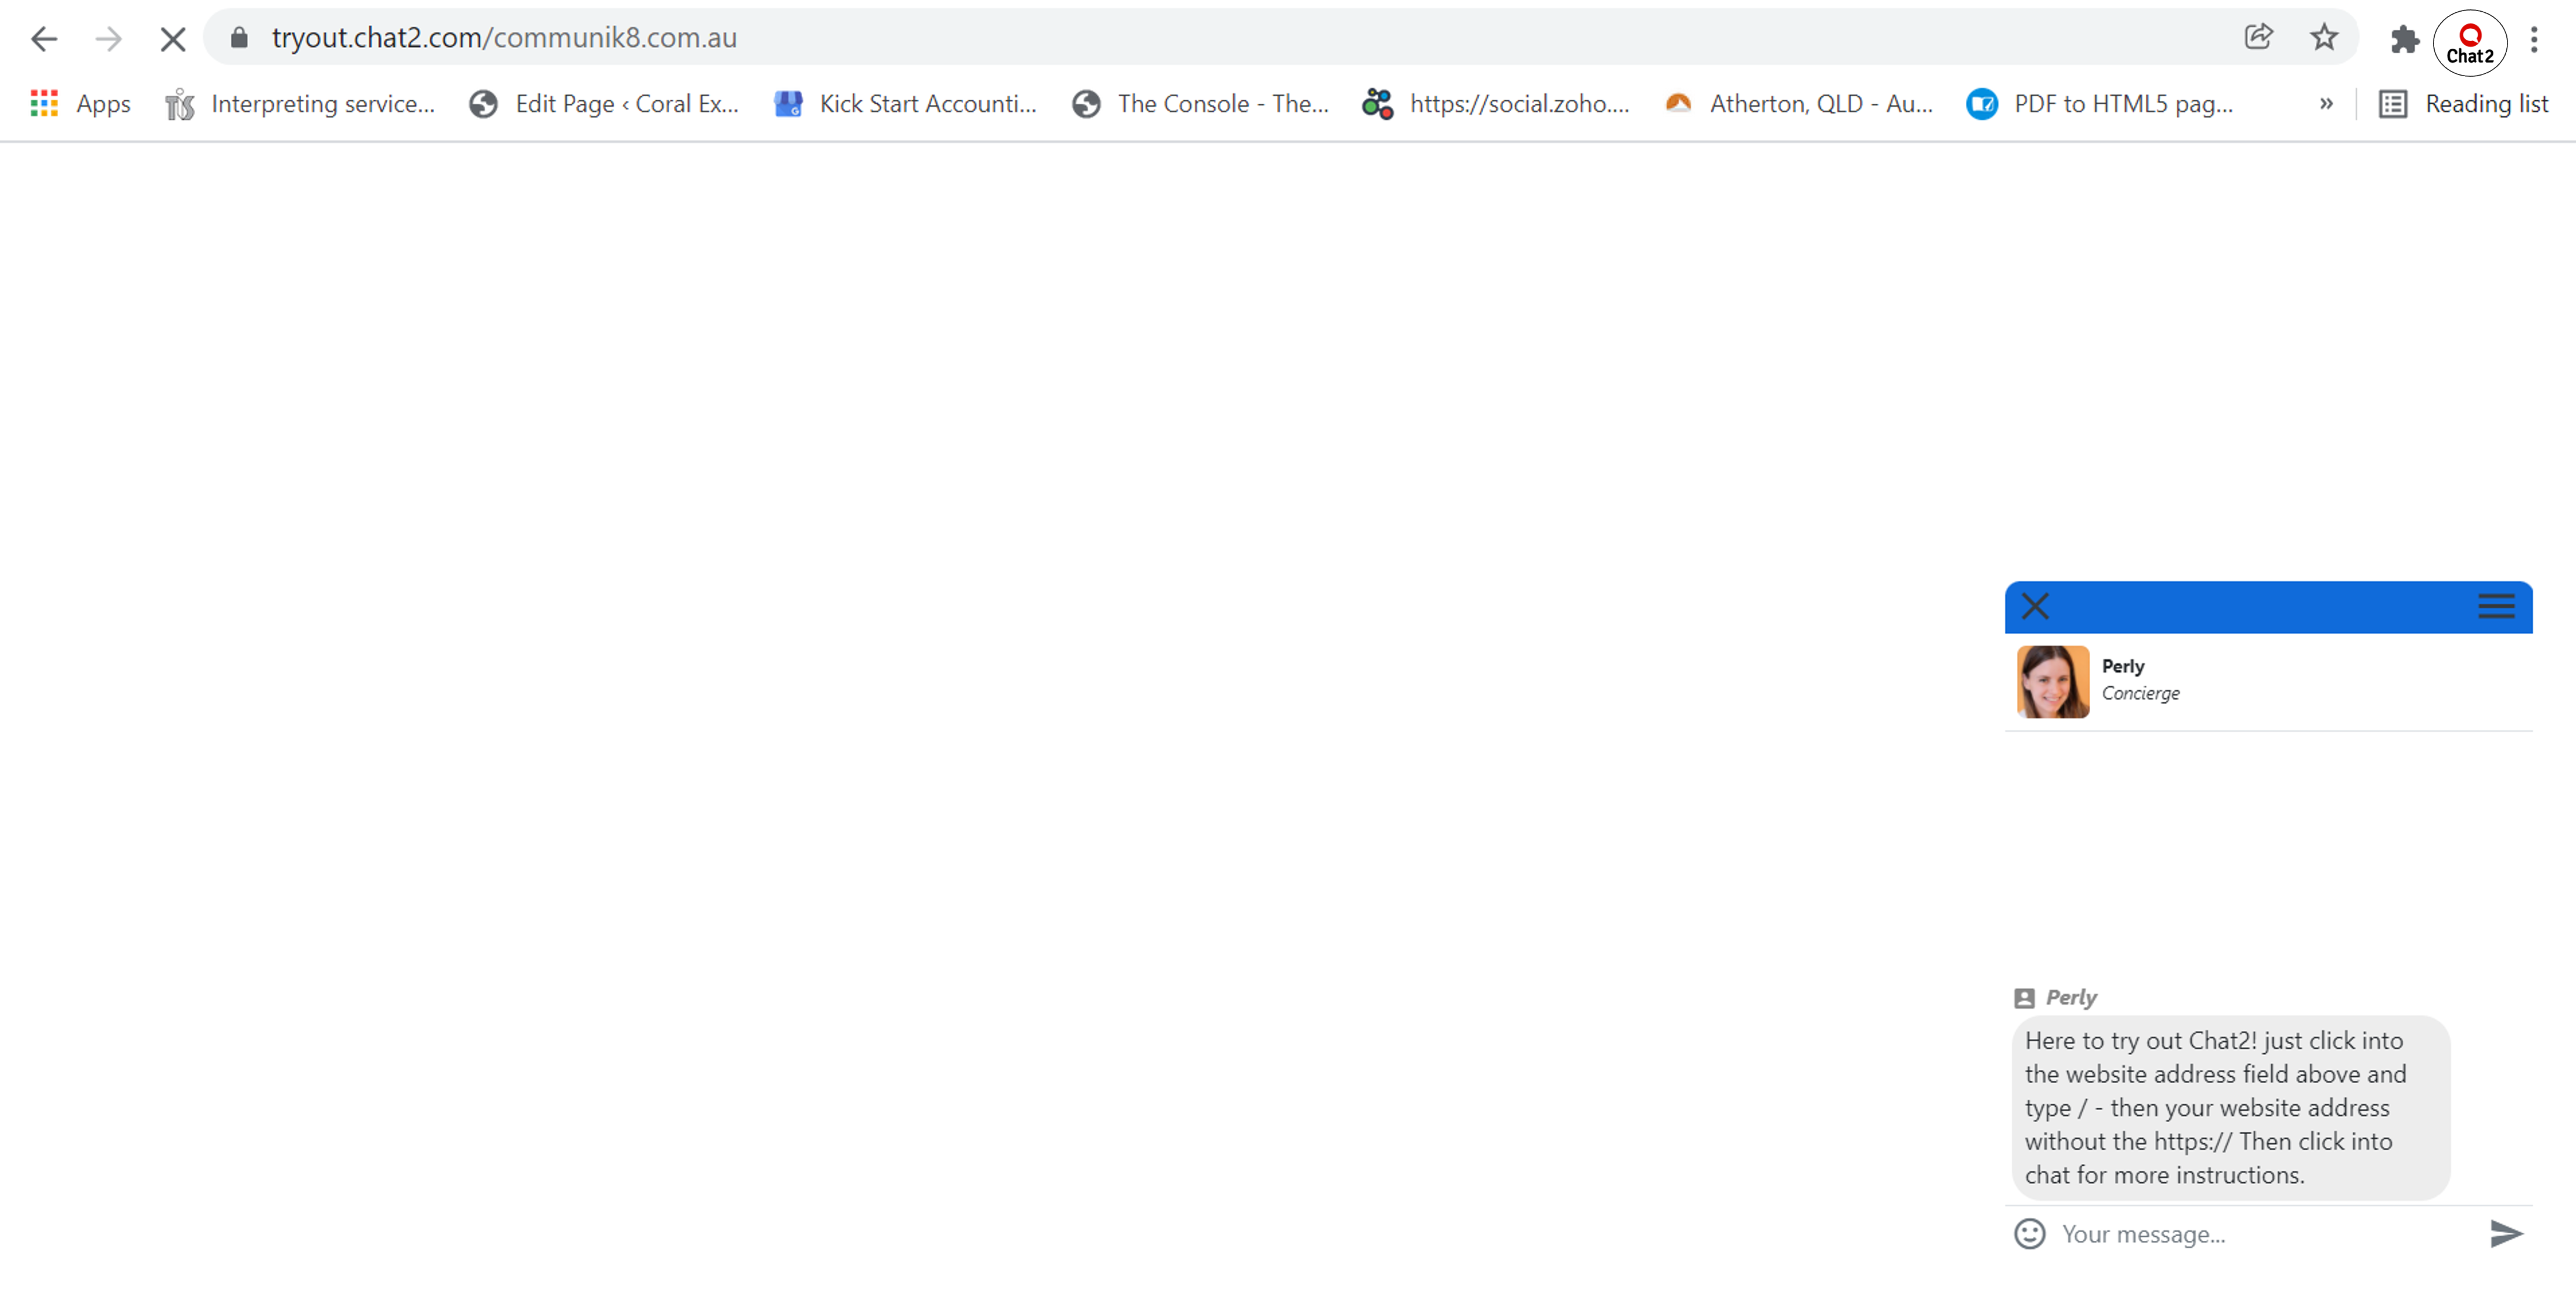
Task: Stop loading the page
Action: (173, 39)
